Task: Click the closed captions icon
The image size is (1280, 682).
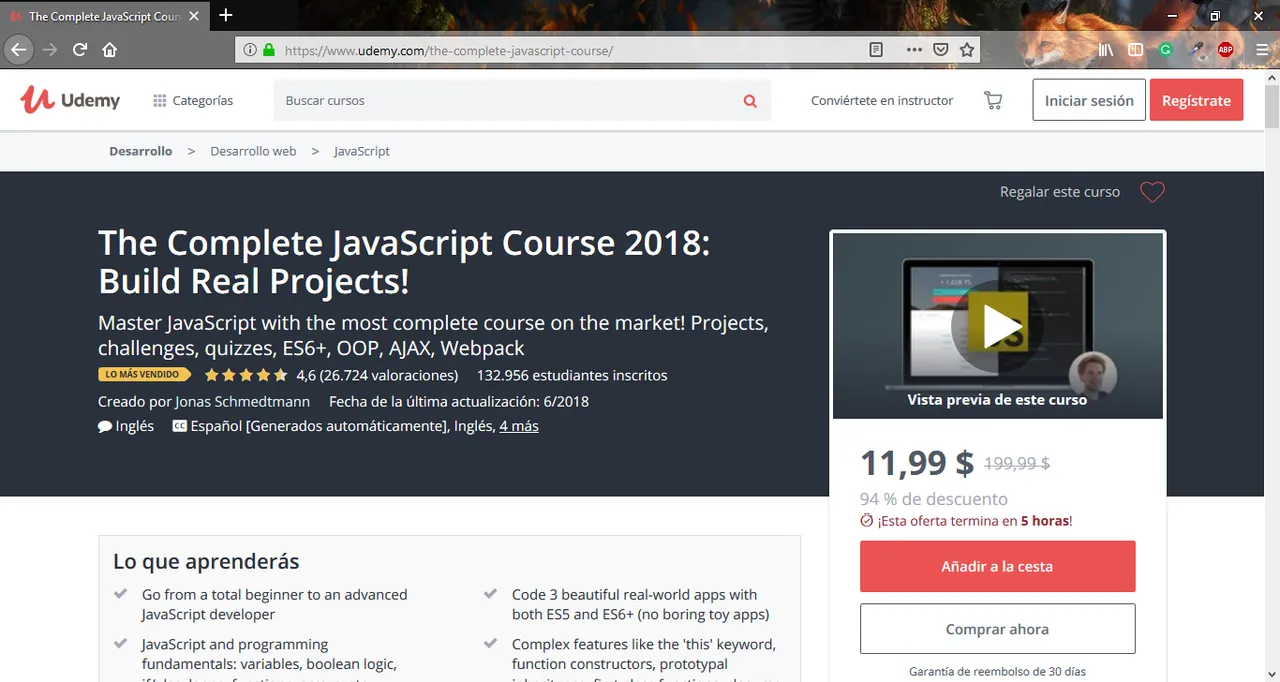Action: (180, 426)
